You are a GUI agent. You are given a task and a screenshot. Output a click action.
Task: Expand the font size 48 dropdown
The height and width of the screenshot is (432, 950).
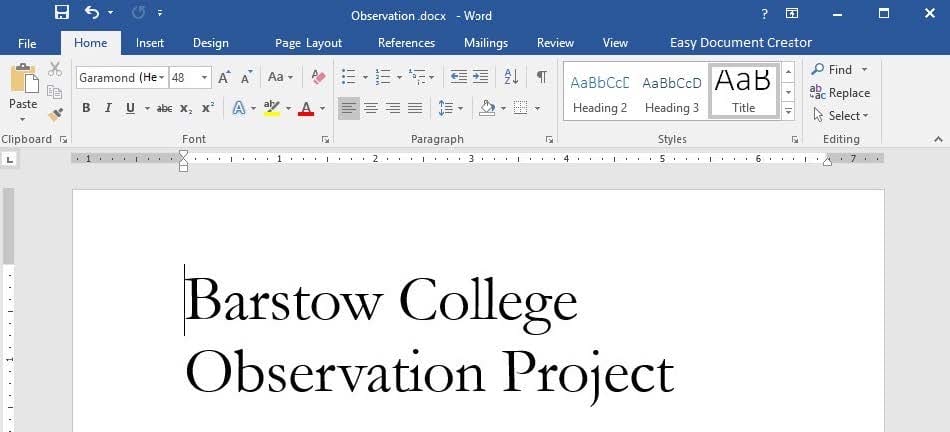point(204,77)
